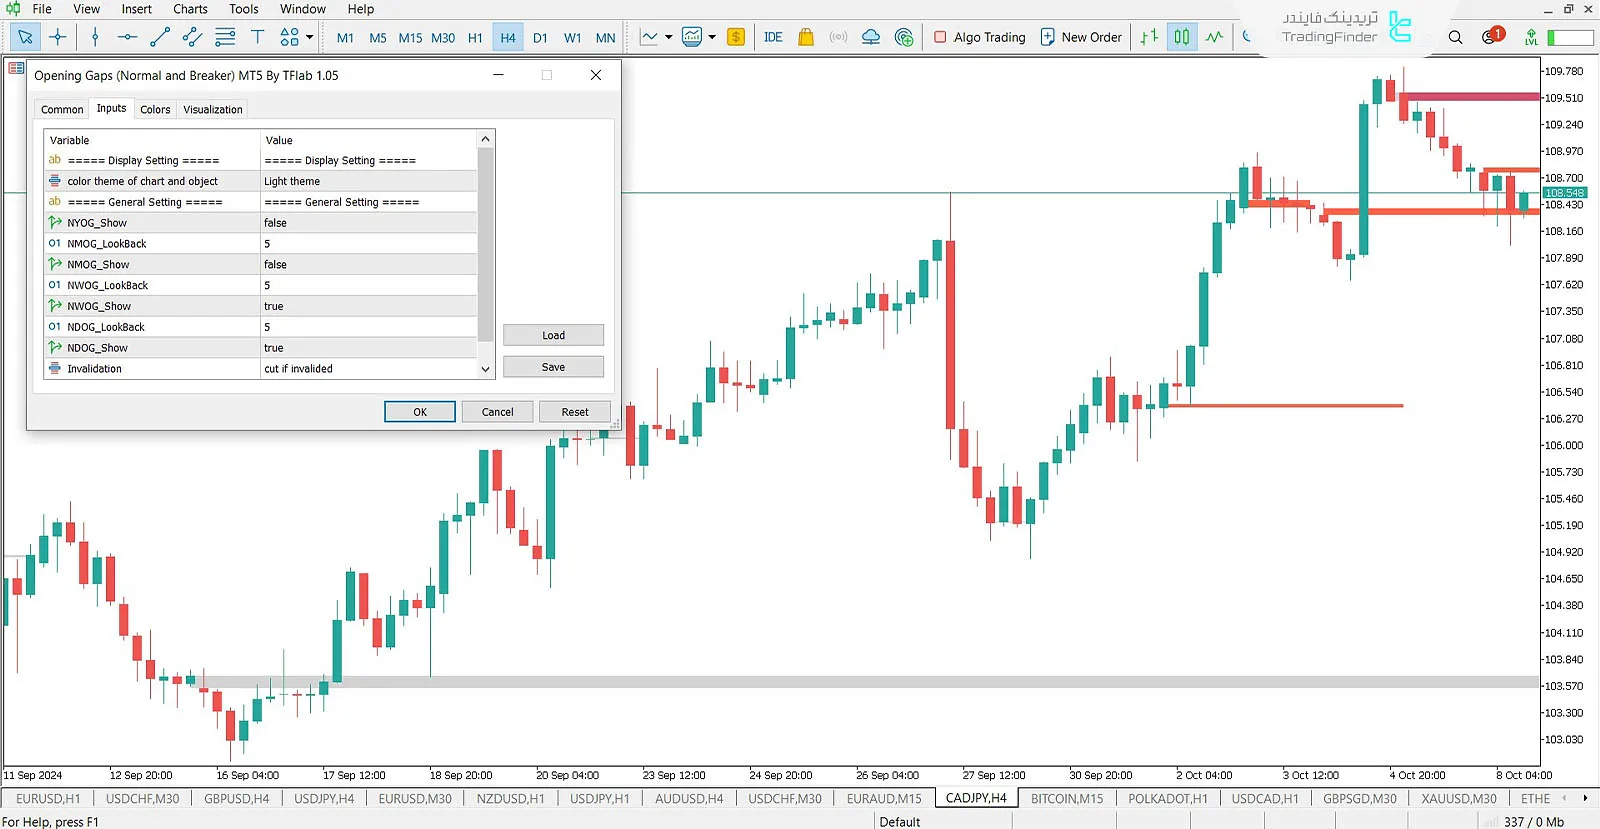Select the horizontal line drawing tool
This screenshot has width=1600, height=829.
click(127, 37)
